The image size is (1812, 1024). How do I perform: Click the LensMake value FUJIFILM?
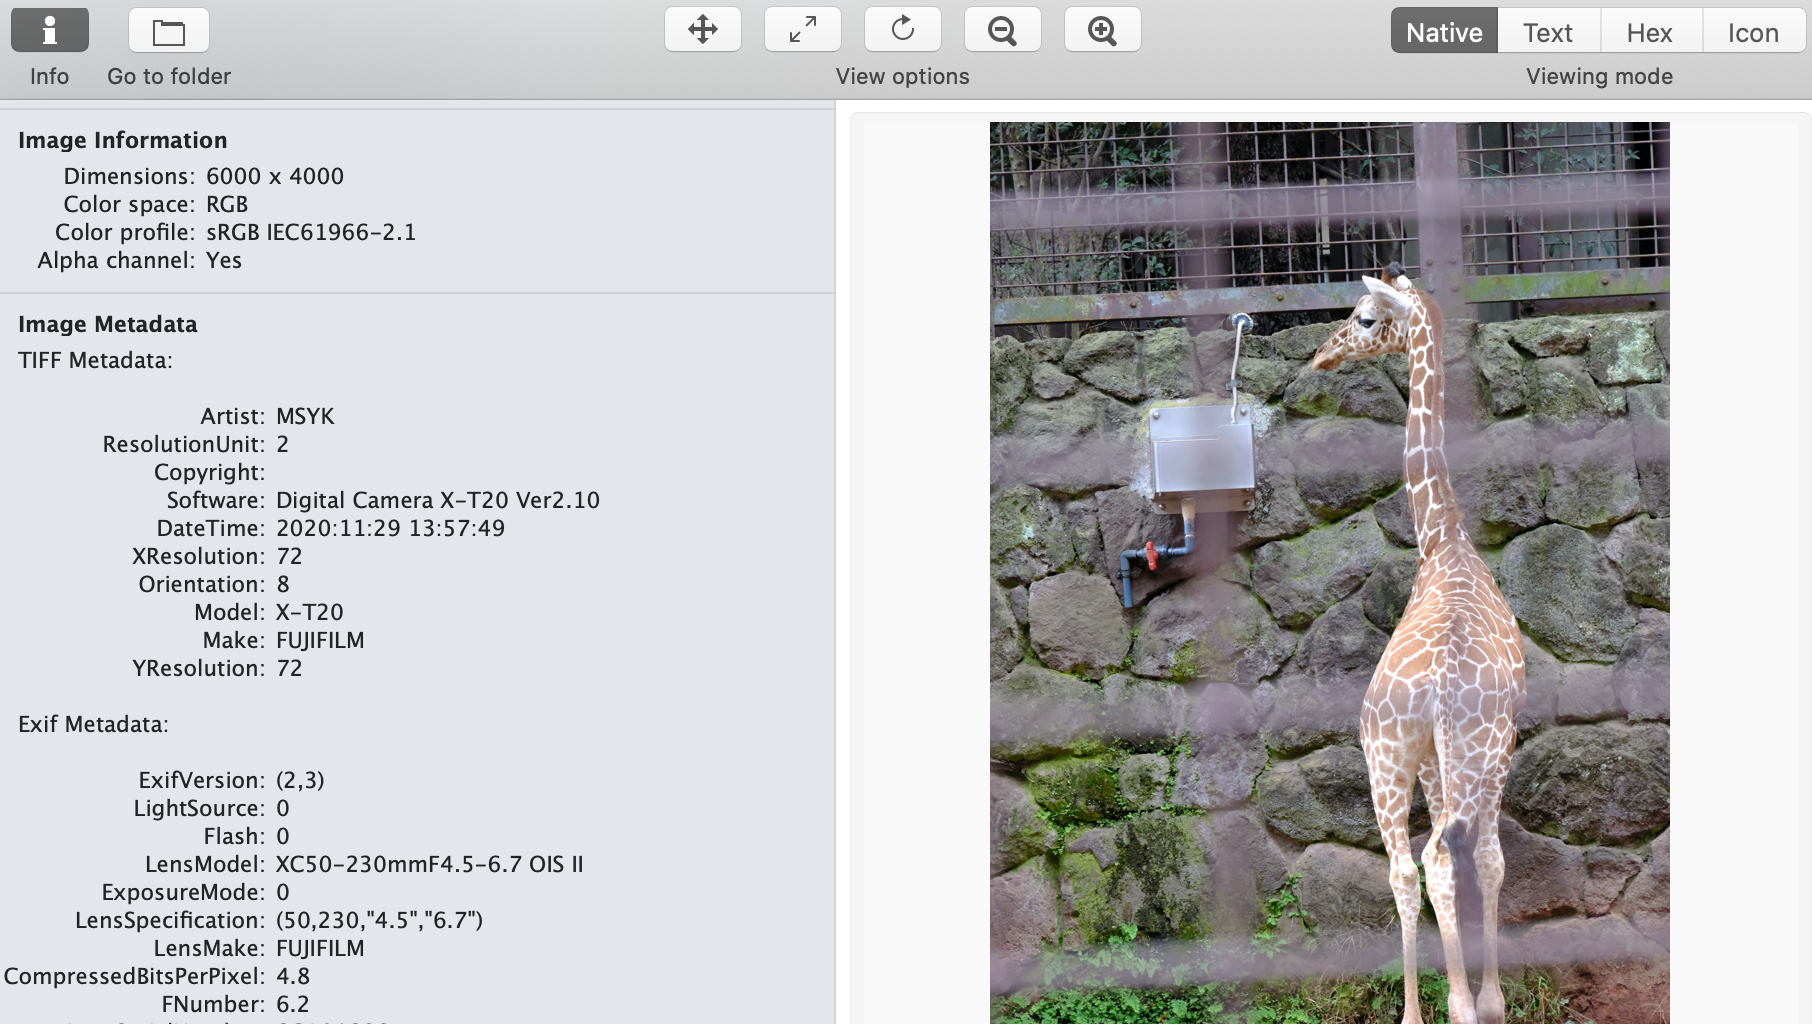320,948
